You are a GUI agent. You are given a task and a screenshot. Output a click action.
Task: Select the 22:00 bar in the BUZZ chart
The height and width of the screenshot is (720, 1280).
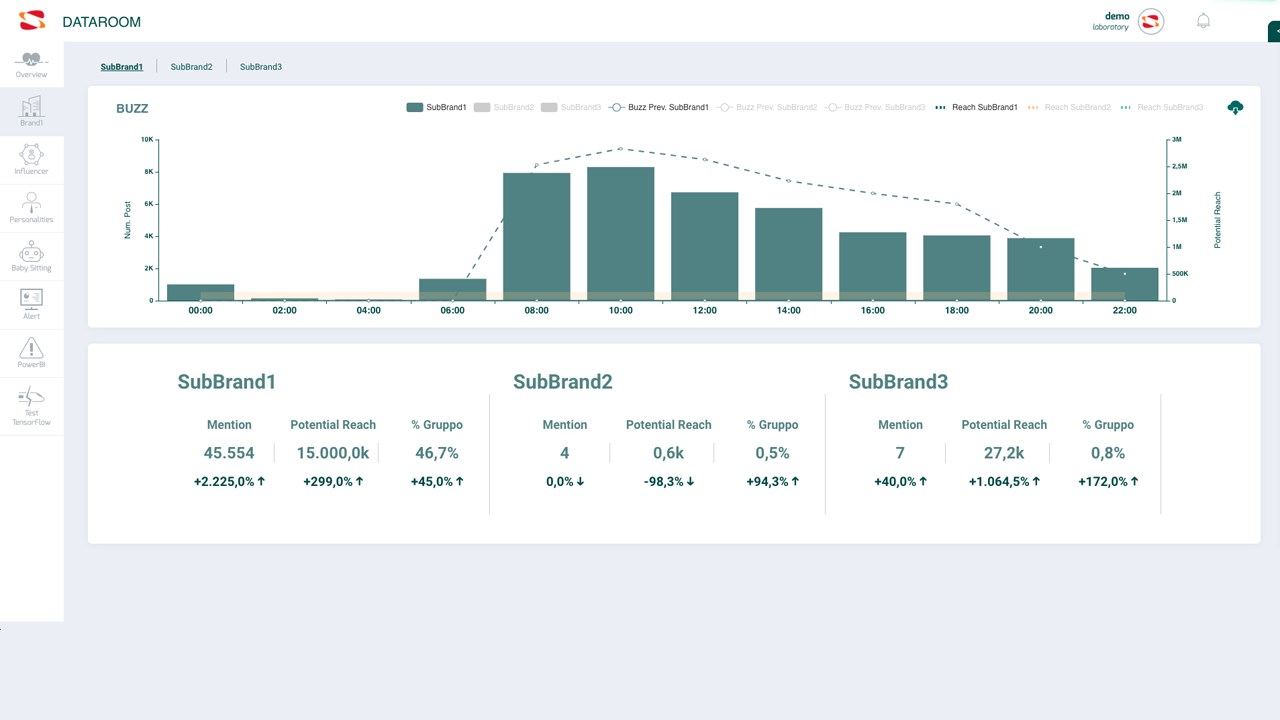(x=1124, y=284)
